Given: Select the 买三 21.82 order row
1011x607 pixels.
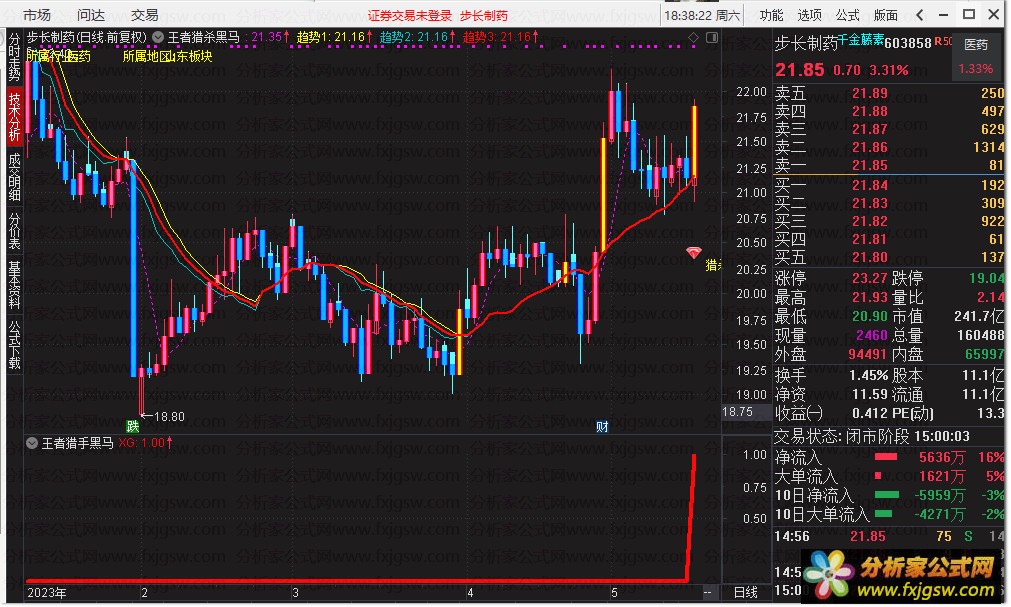Looking at the screenshot, I should click(889, 221).
